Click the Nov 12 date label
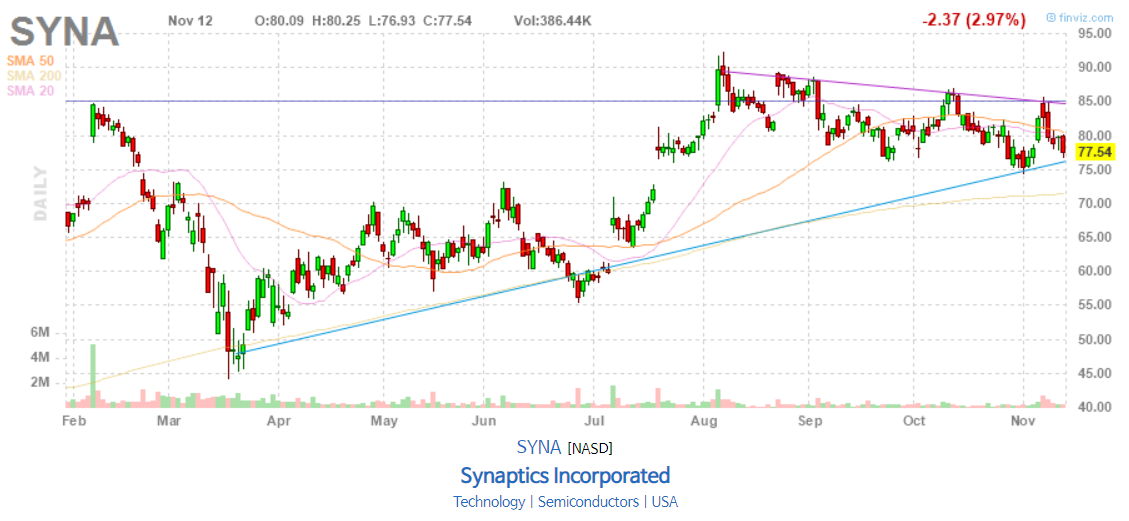 [190, 21]
